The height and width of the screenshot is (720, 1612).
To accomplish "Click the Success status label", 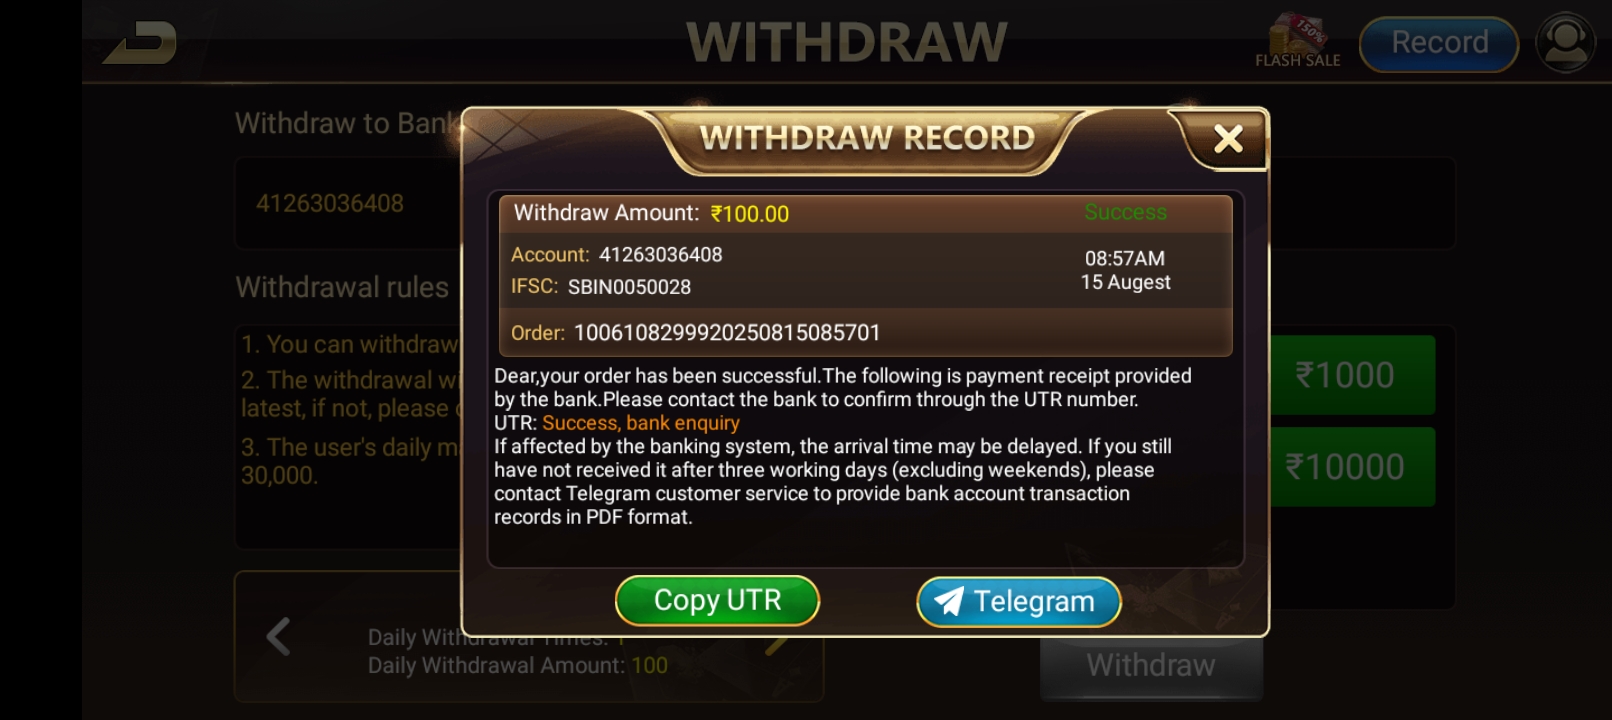I will click(x=1125, y=212).
